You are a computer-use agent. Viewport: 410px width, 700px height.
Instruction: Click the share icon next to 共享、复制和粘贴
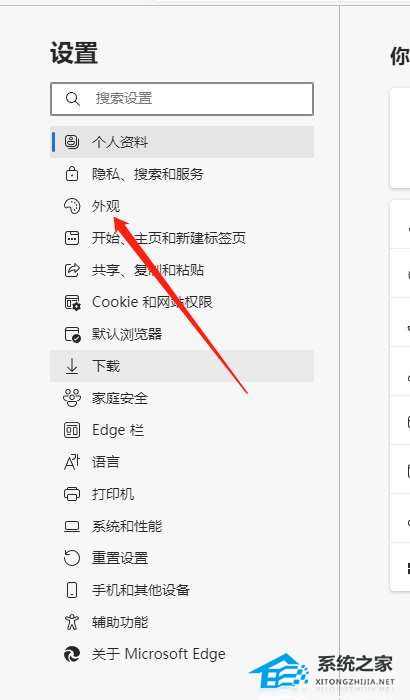pyautogui.click(x=71, y=270)
